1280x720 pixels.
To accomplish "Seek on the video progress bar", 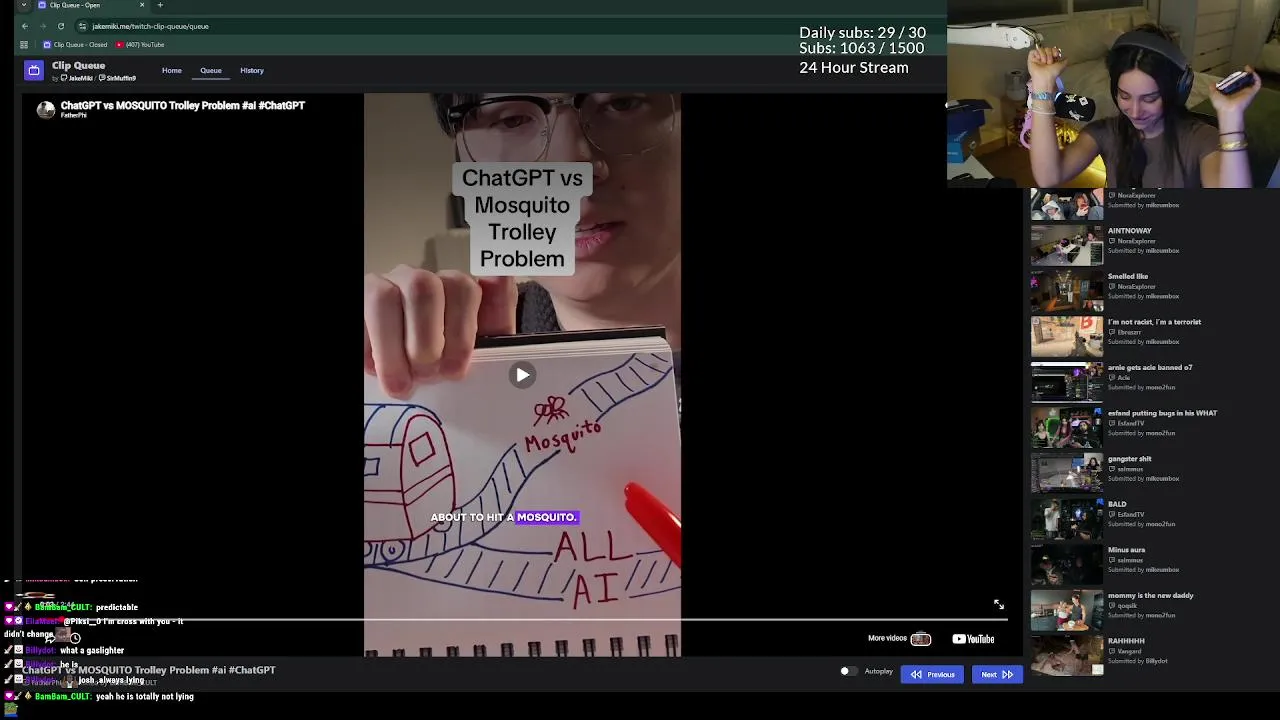I will [x=522, y=620].
